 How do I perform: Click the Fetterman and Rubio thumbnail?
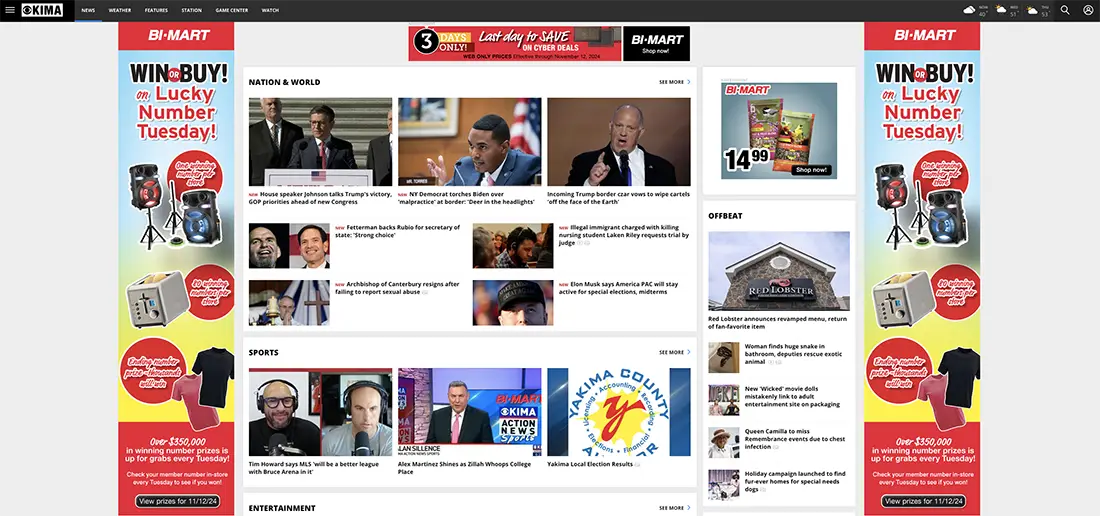click(x=289, y=246)
